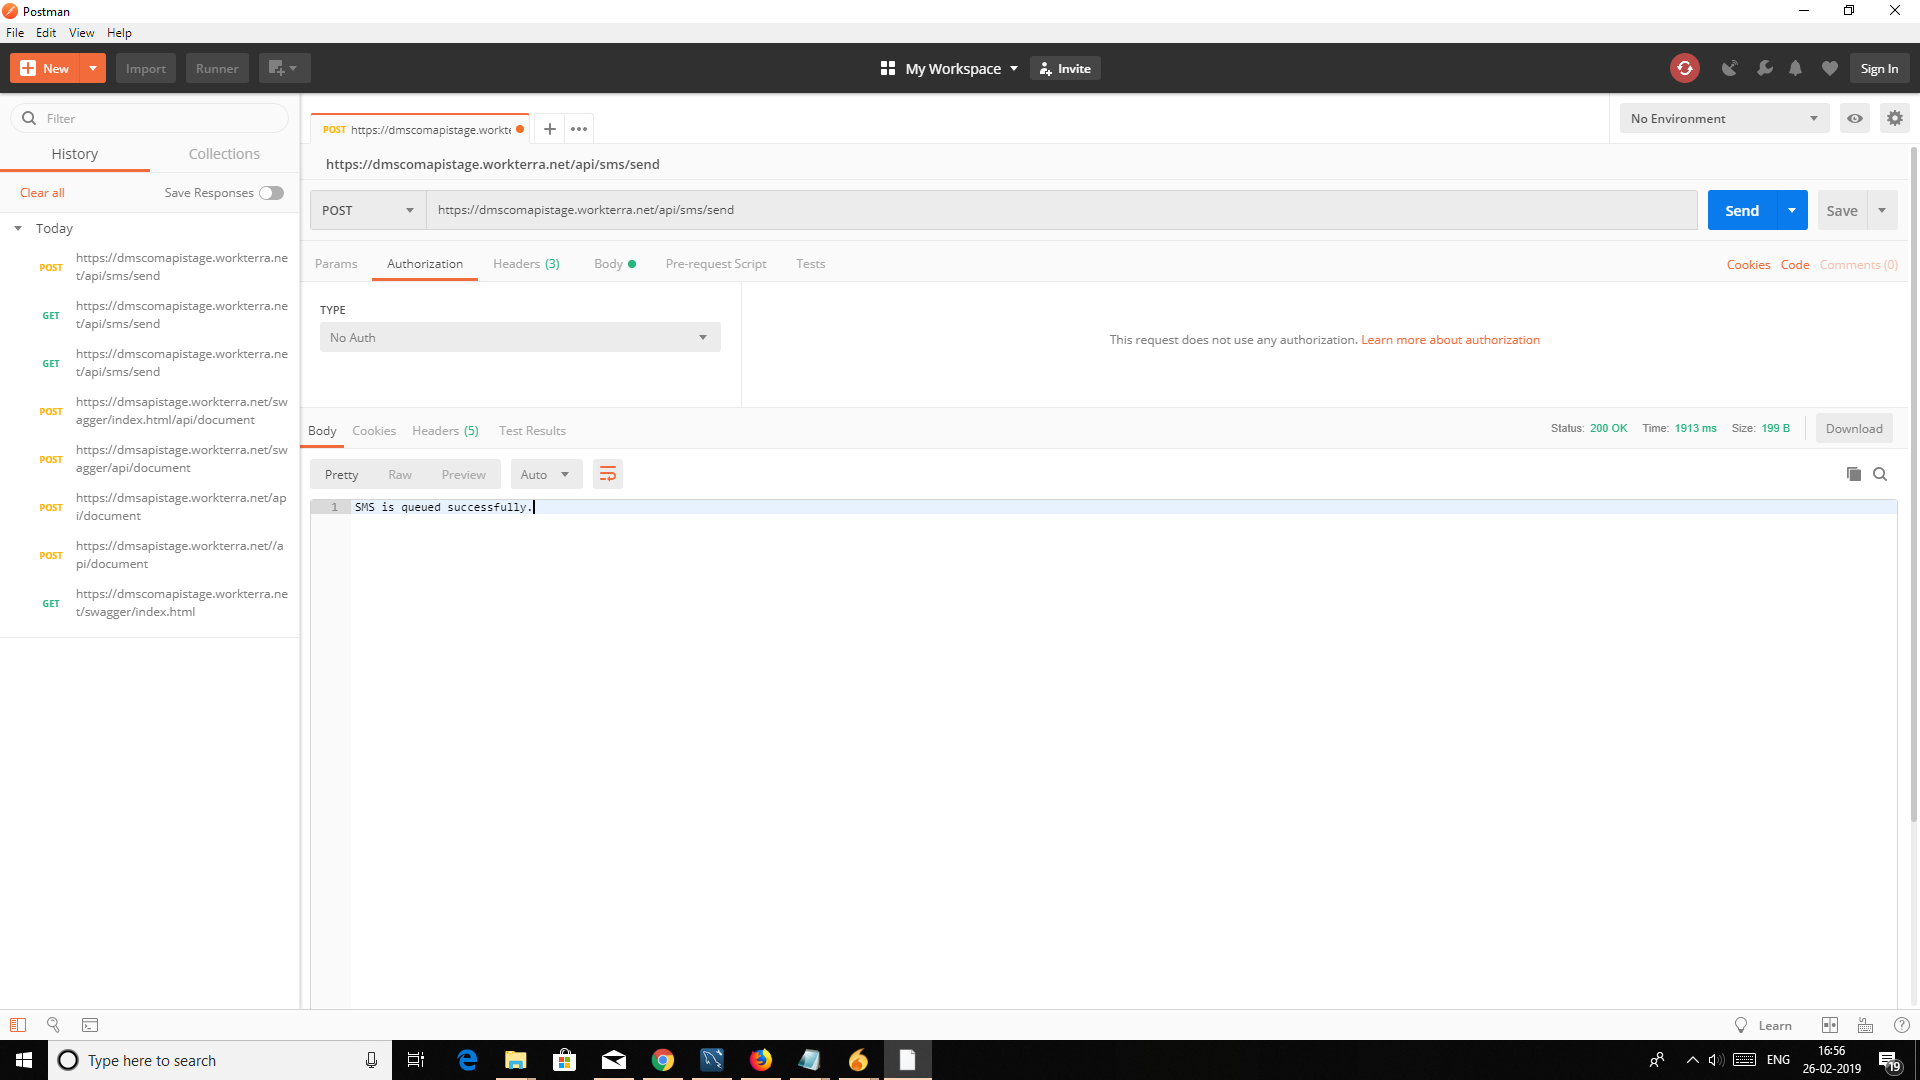Open Windows Start menu
Screen dimensions: 1920x1080
24,1060
